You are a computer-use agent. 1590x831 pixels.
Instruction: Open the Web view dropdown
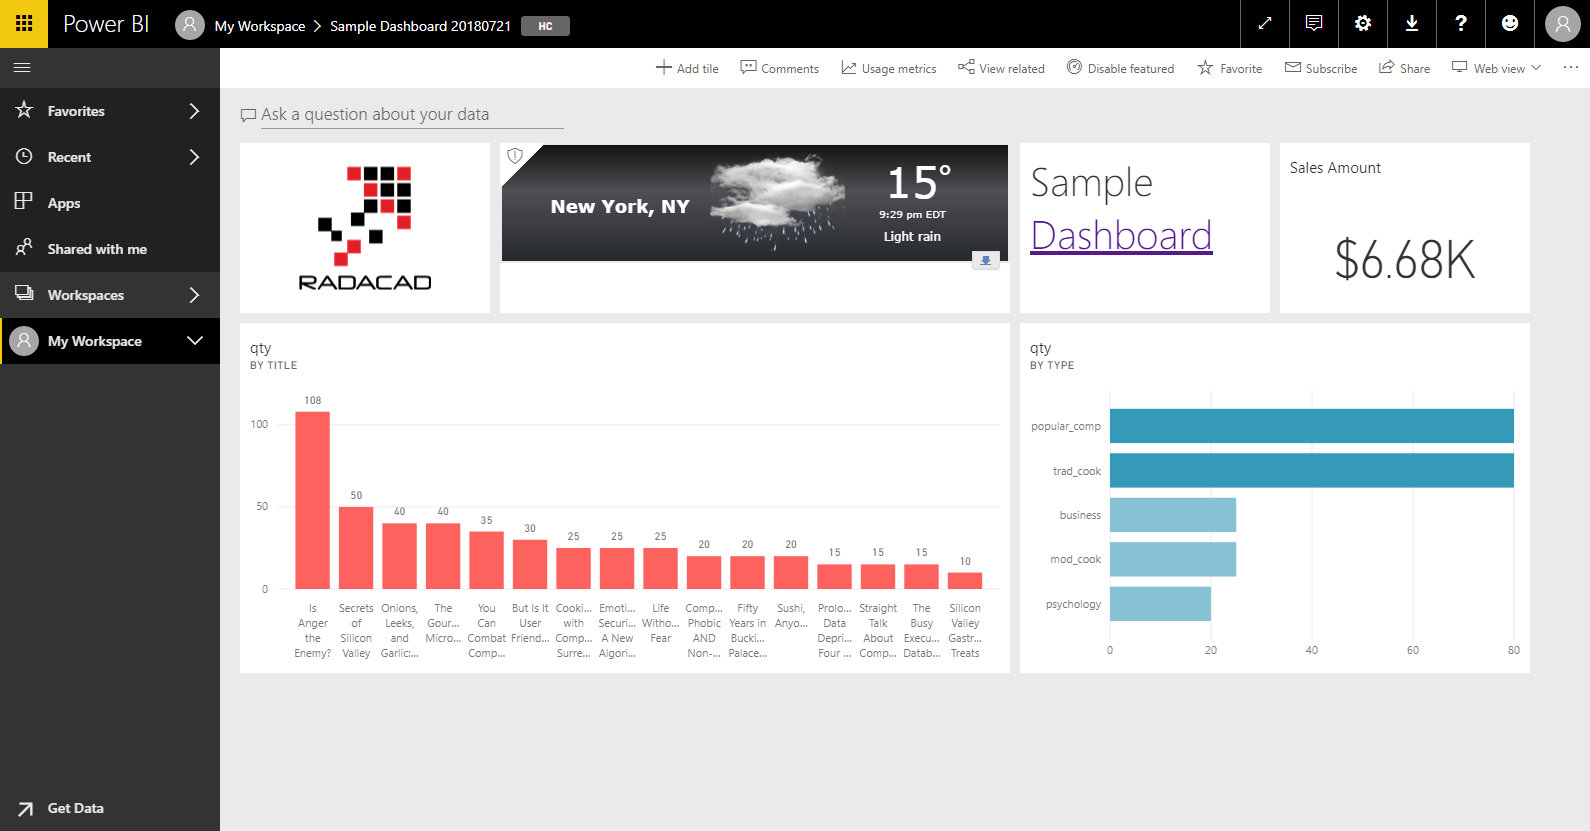pyautogui.click(x=1496, y=68)
